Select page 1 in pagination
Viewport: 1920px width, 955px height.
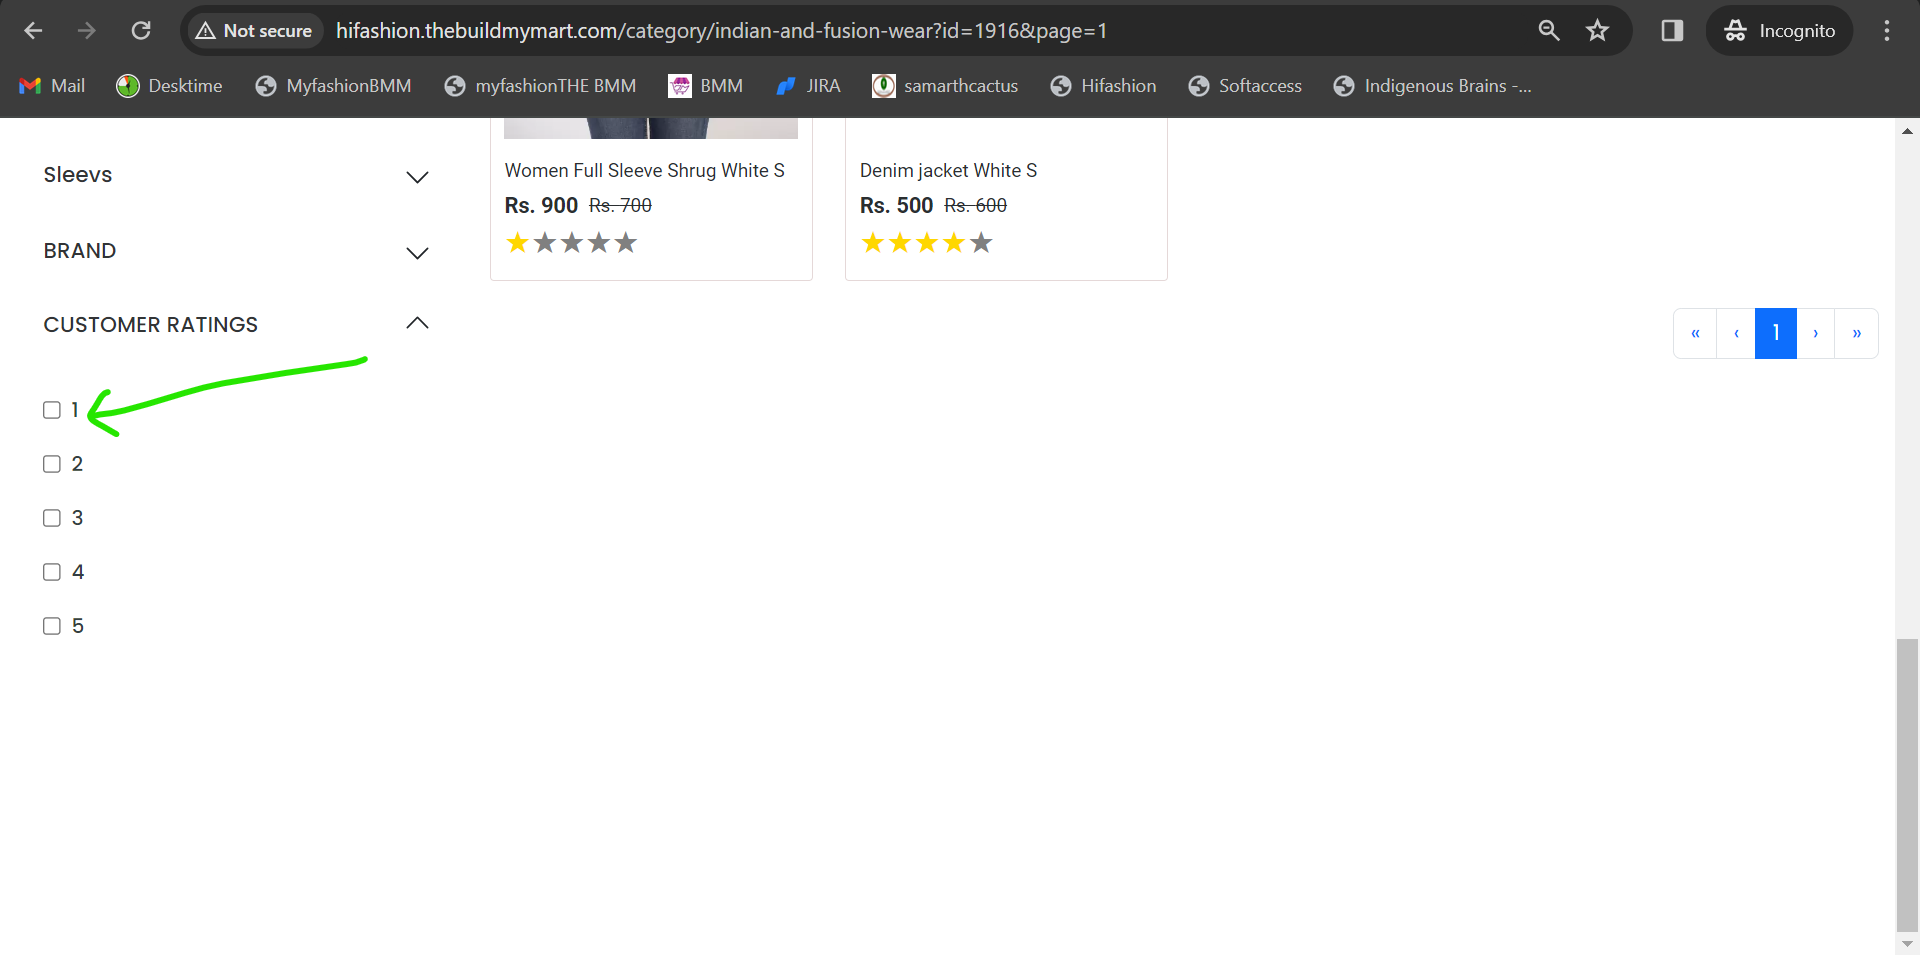click(1776, 333)
